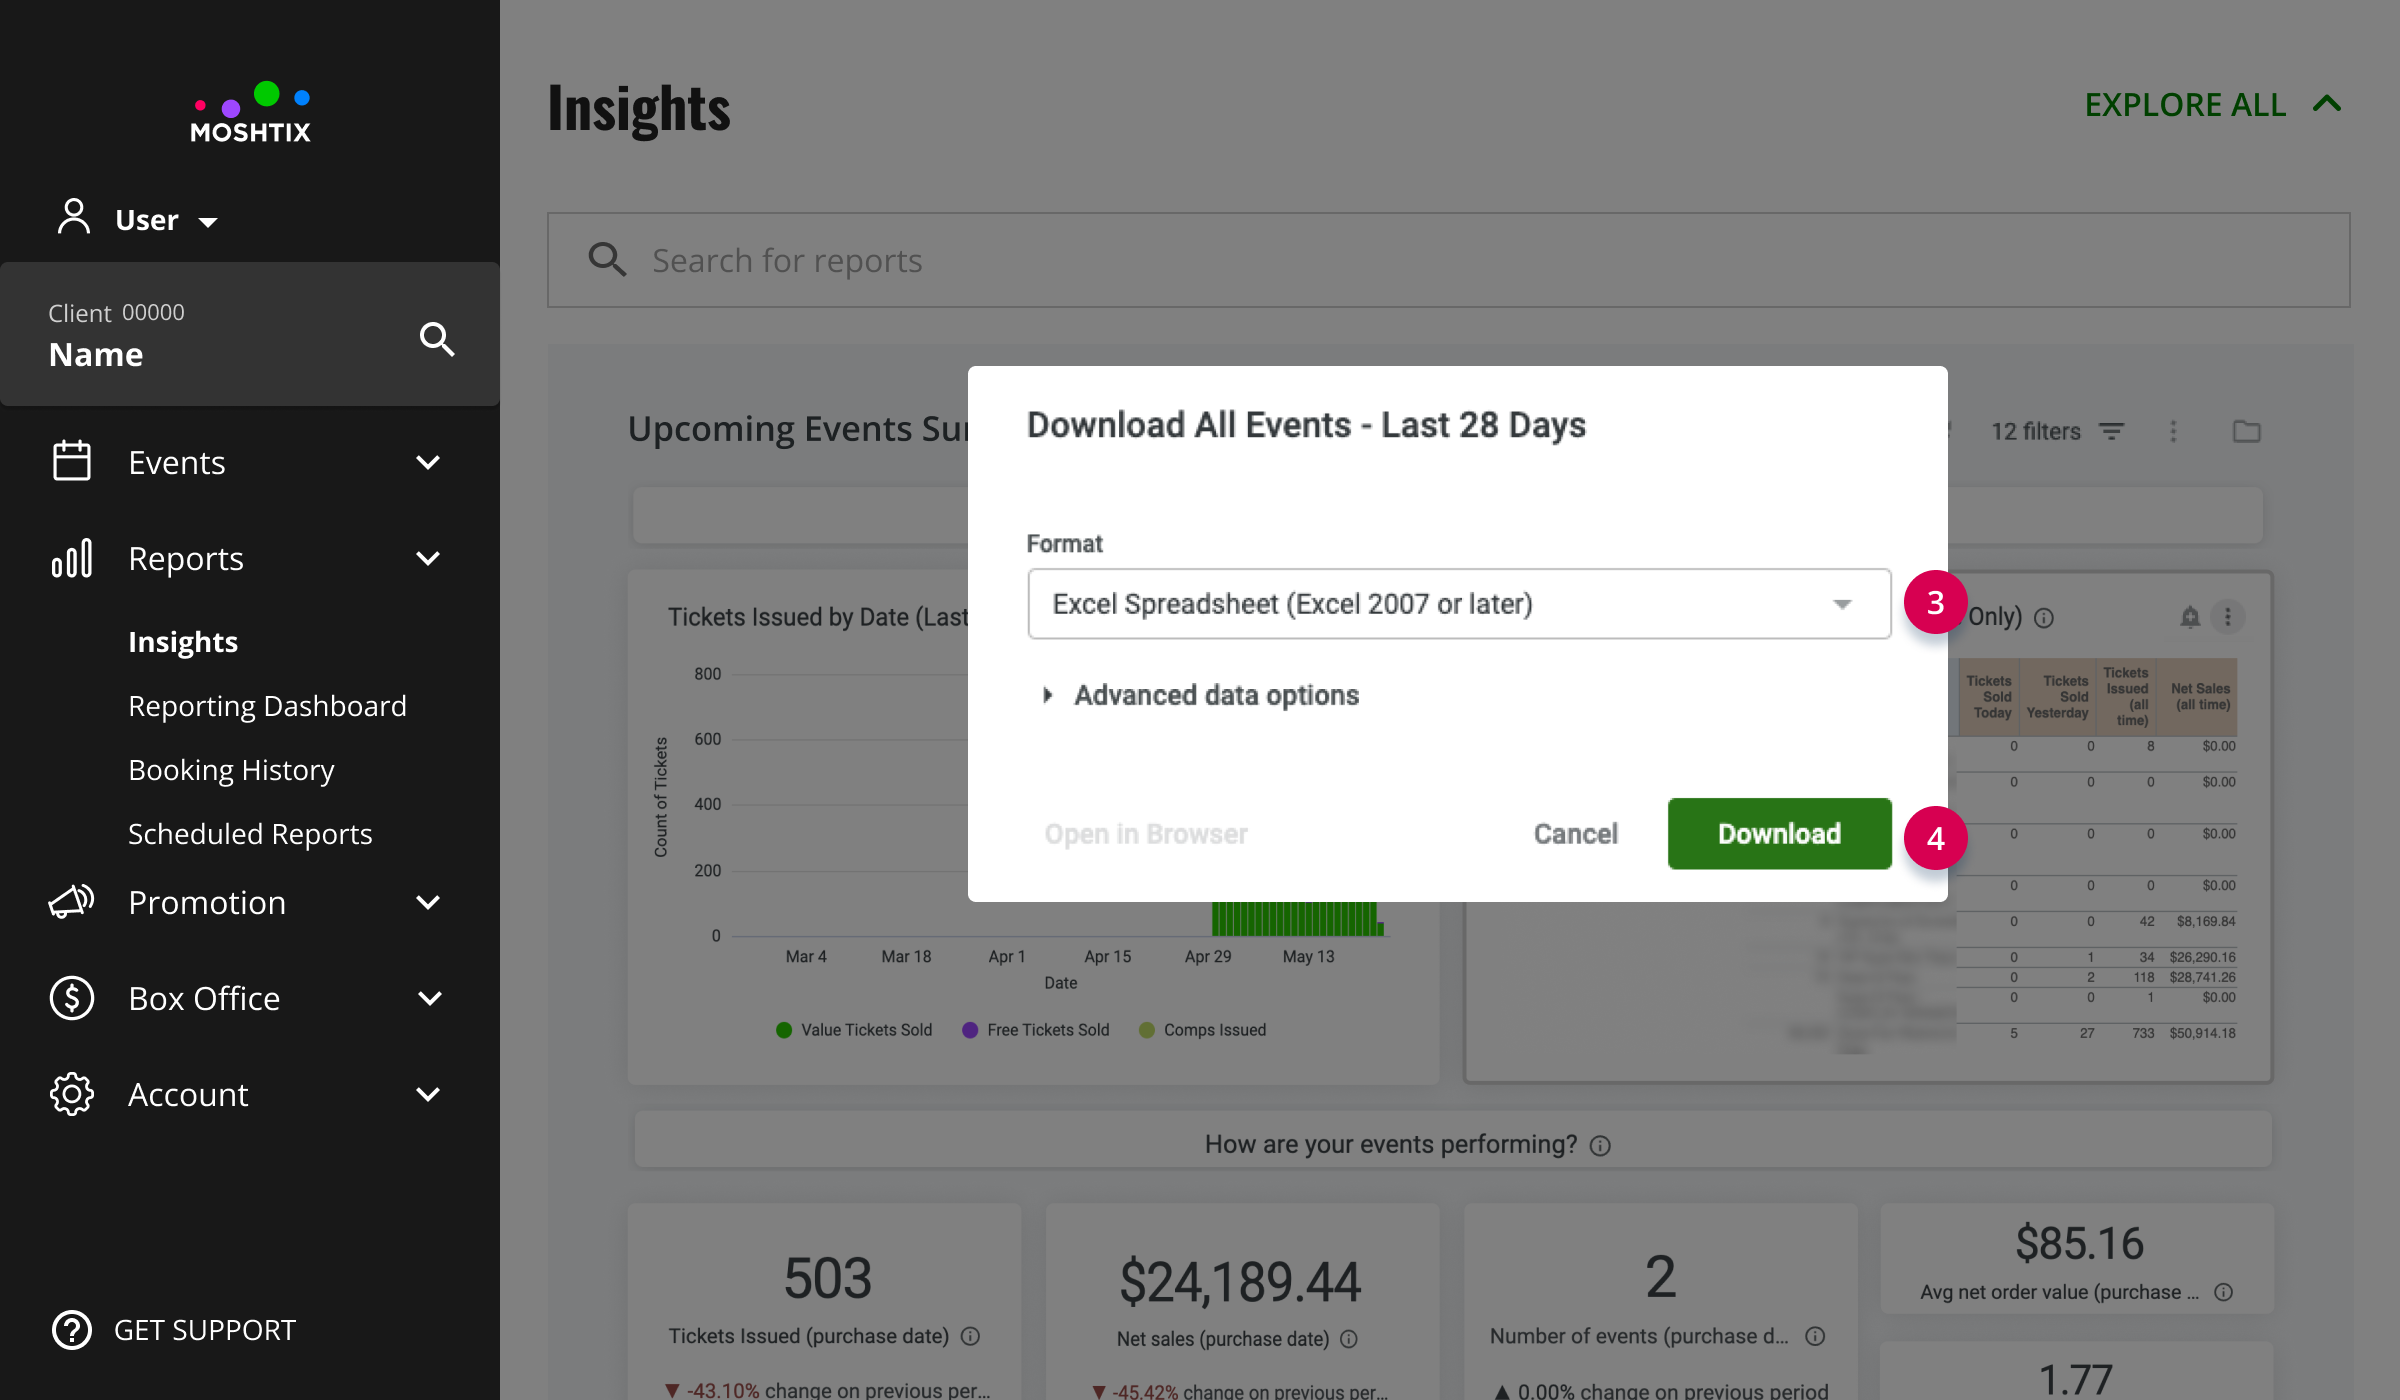
Task: Click Cancel in the download dialog
Action: tap(1575, 834)
